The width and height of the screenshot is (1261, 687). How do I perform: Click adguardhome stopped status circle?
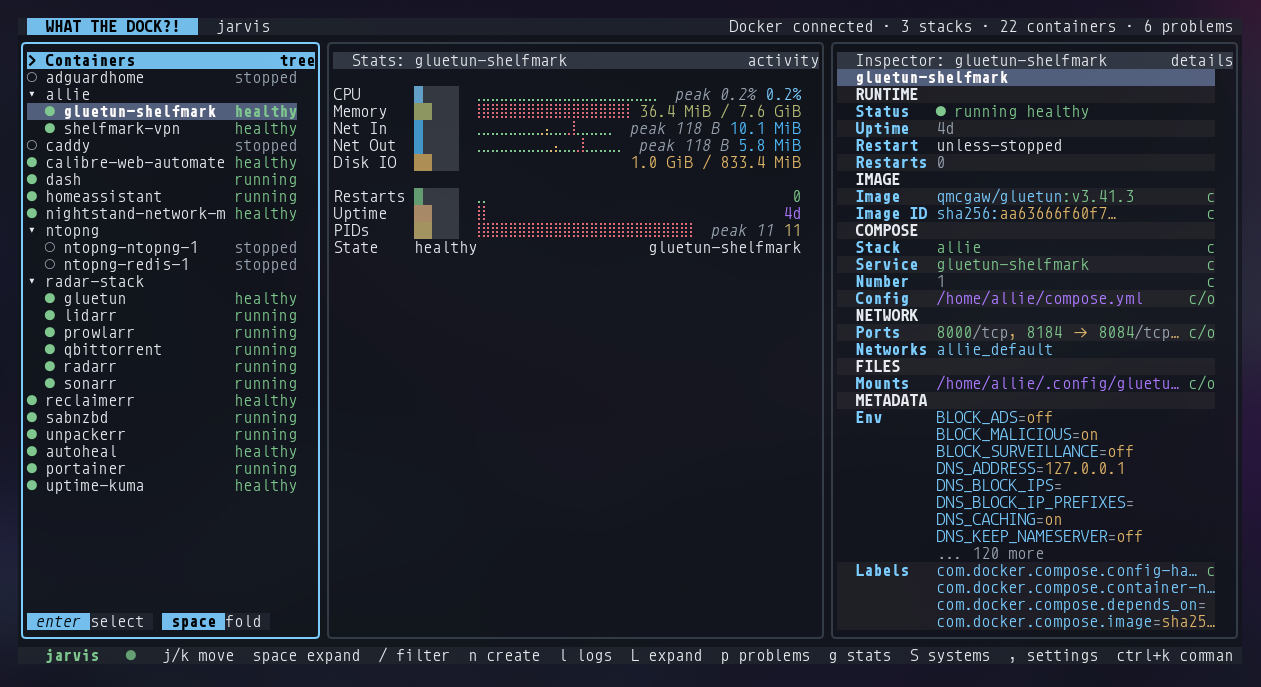coord(32,78)
